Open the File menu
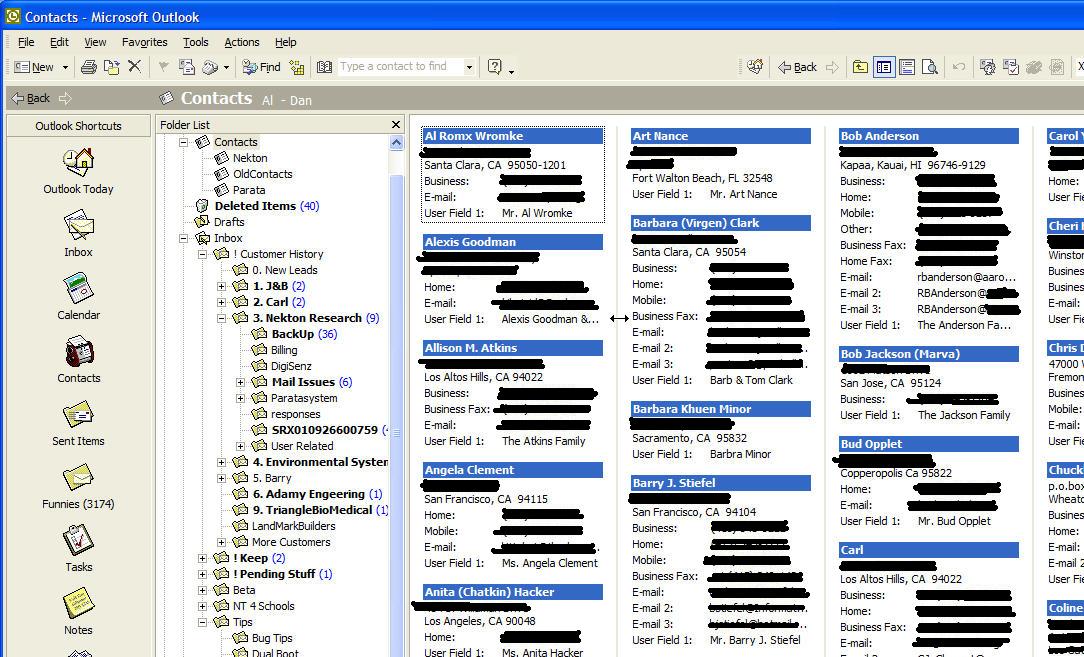 26,42
